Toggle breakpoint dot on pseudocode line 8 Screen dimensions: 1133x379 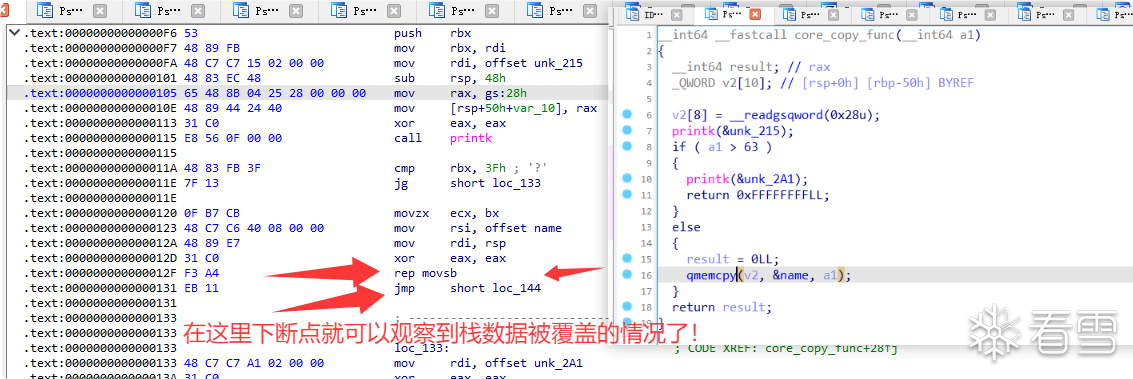[x=627, y=147]
